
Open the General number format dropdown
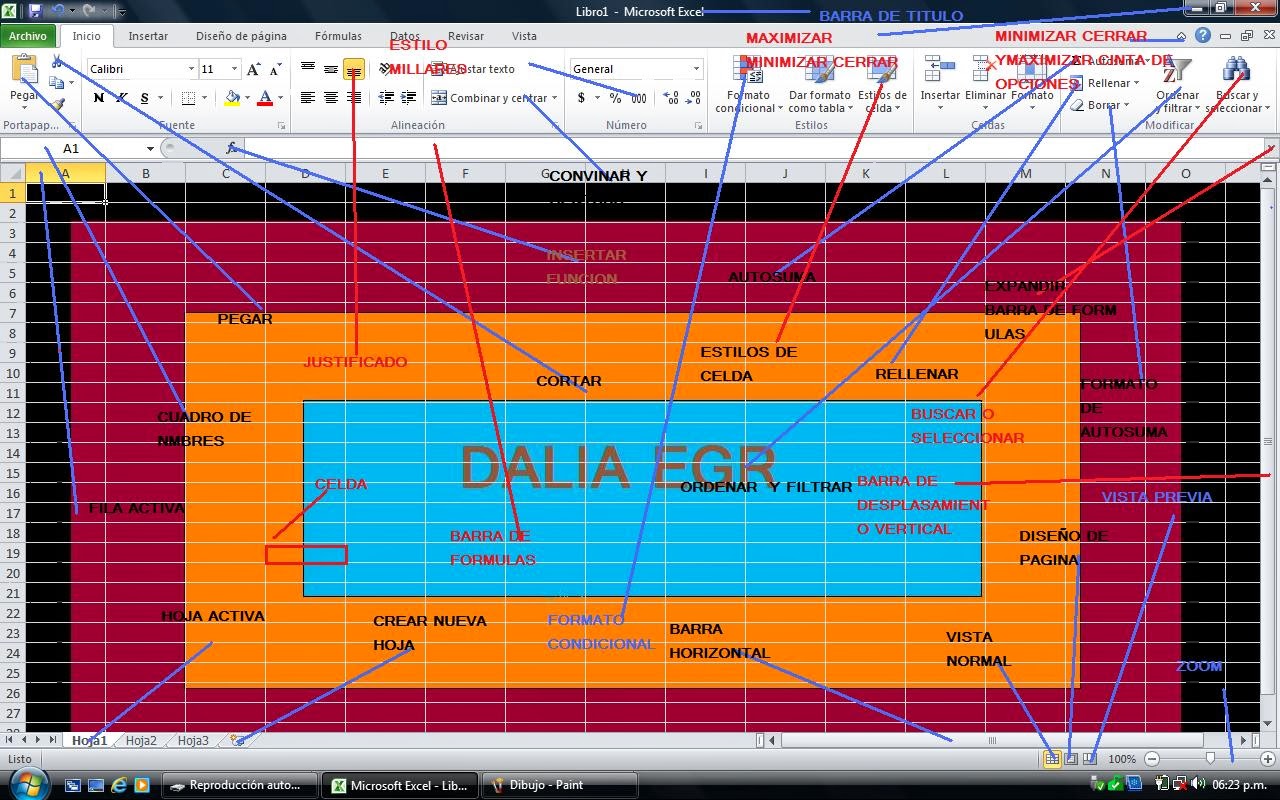636,68
